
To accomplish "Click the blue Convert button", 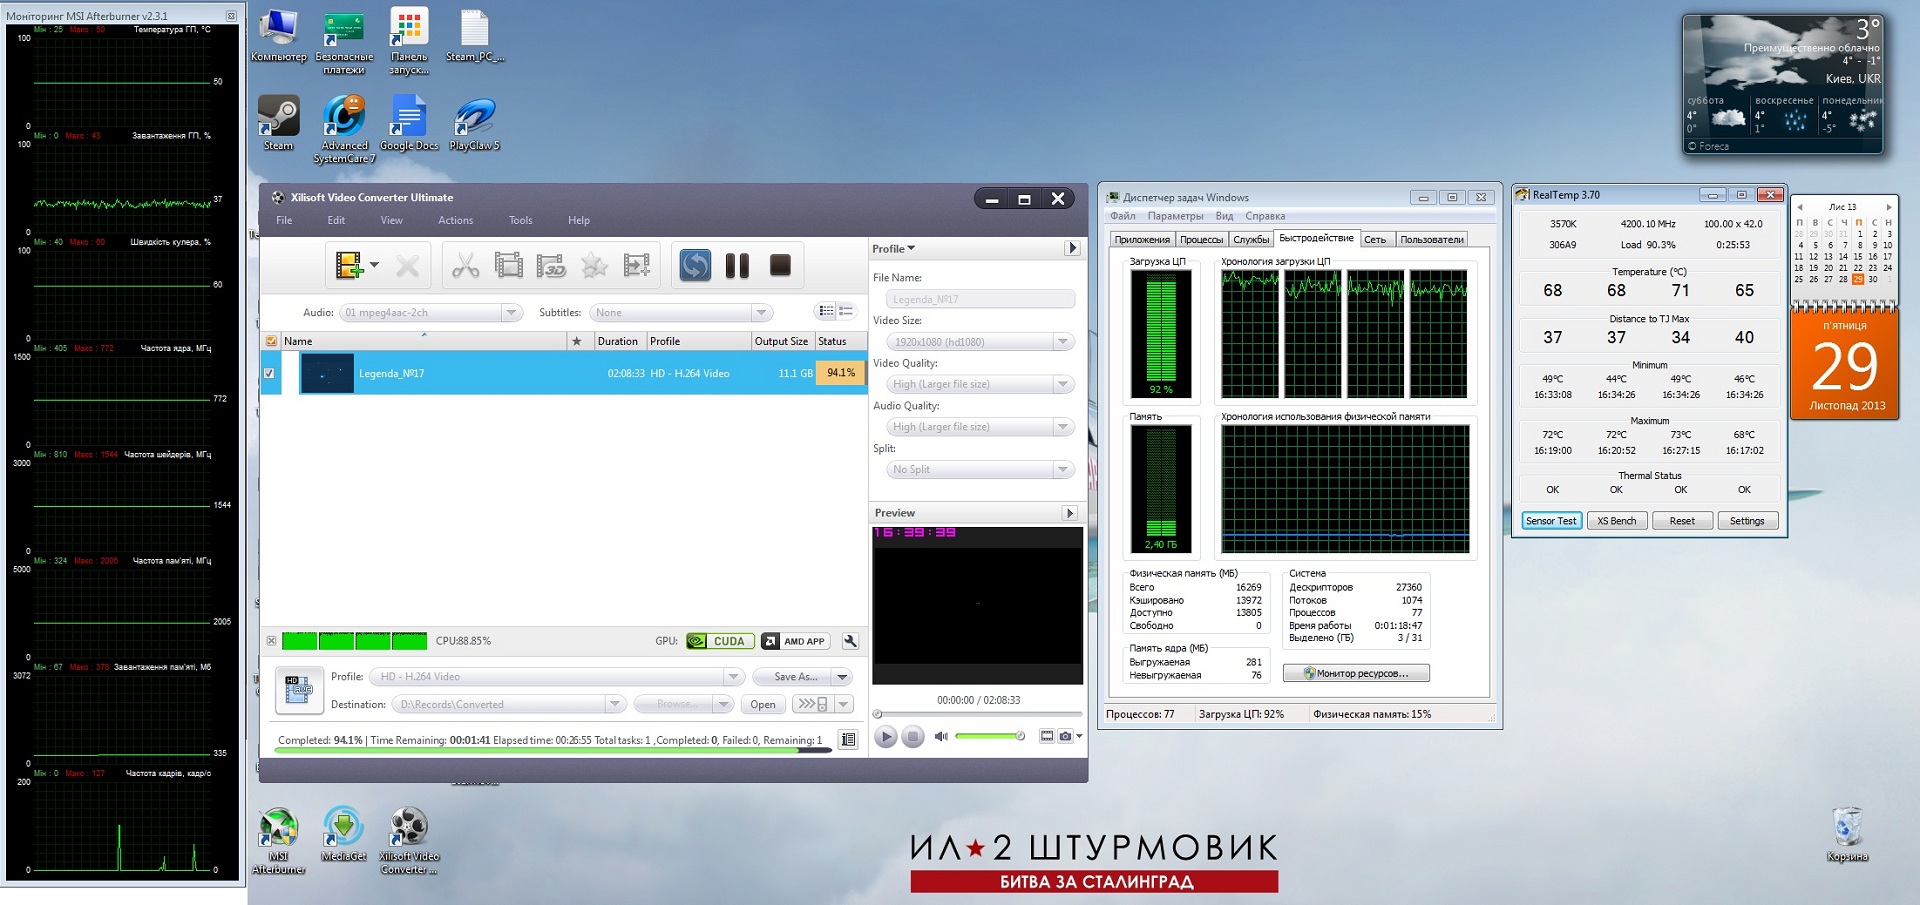I will click(x=695, y=265).
